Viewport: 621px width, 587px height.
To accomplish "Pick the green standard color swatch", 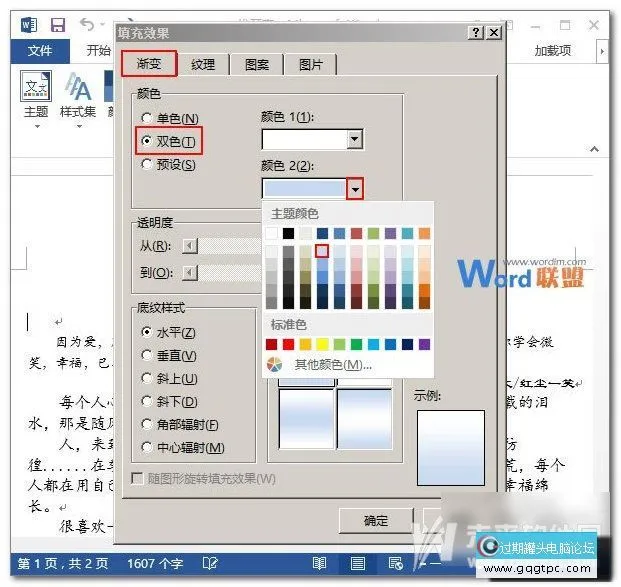I will 356,344.
